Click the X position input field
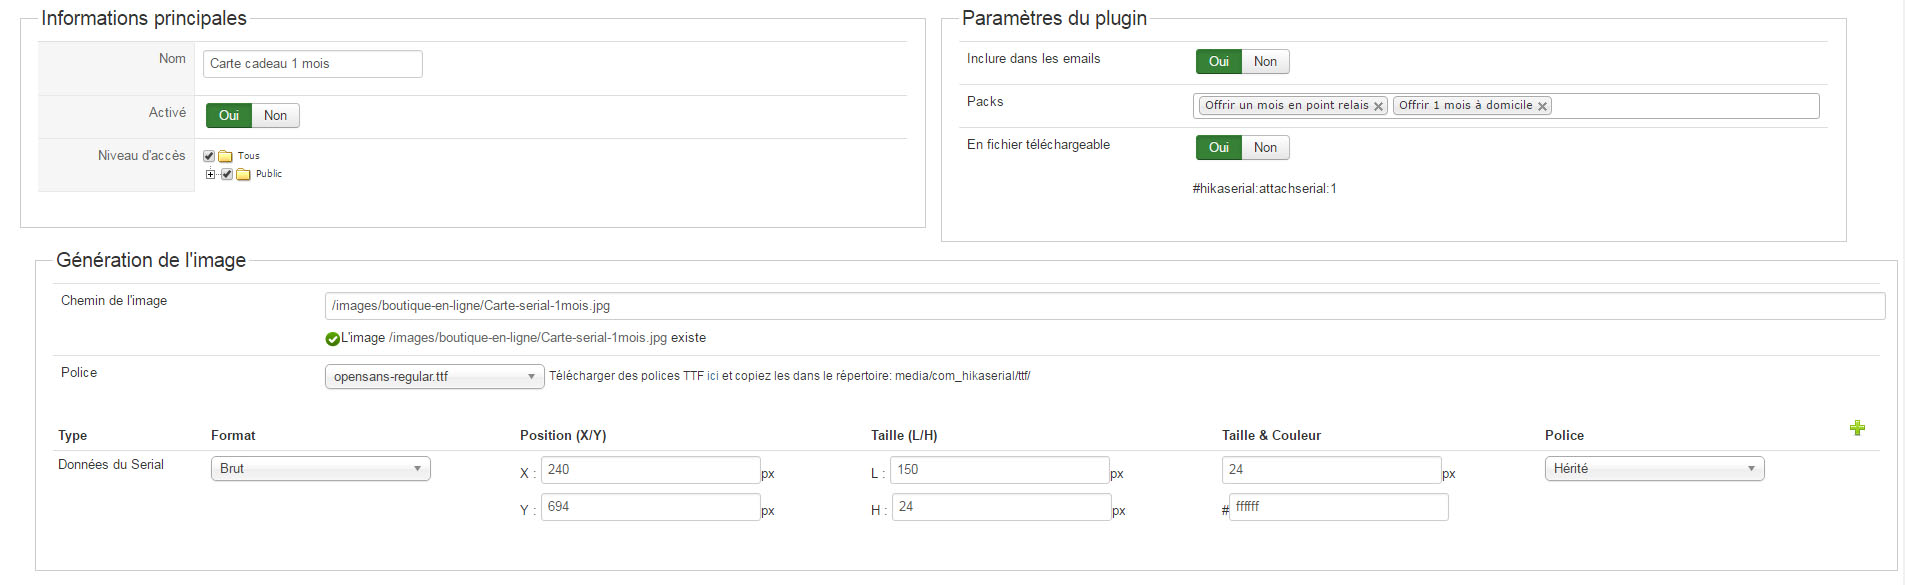This screenshot has width=1905, height=585. [650, 470]
